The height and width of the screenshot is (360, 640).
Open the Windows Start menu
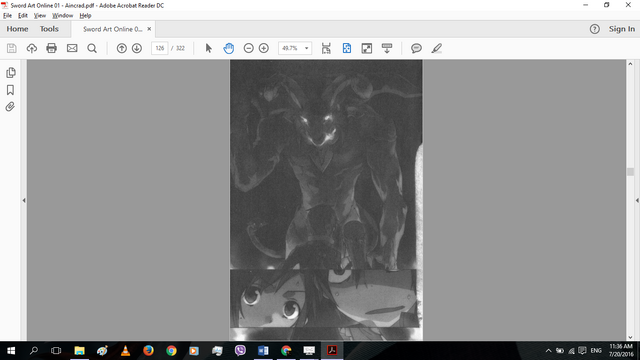[x=11, y=351]
